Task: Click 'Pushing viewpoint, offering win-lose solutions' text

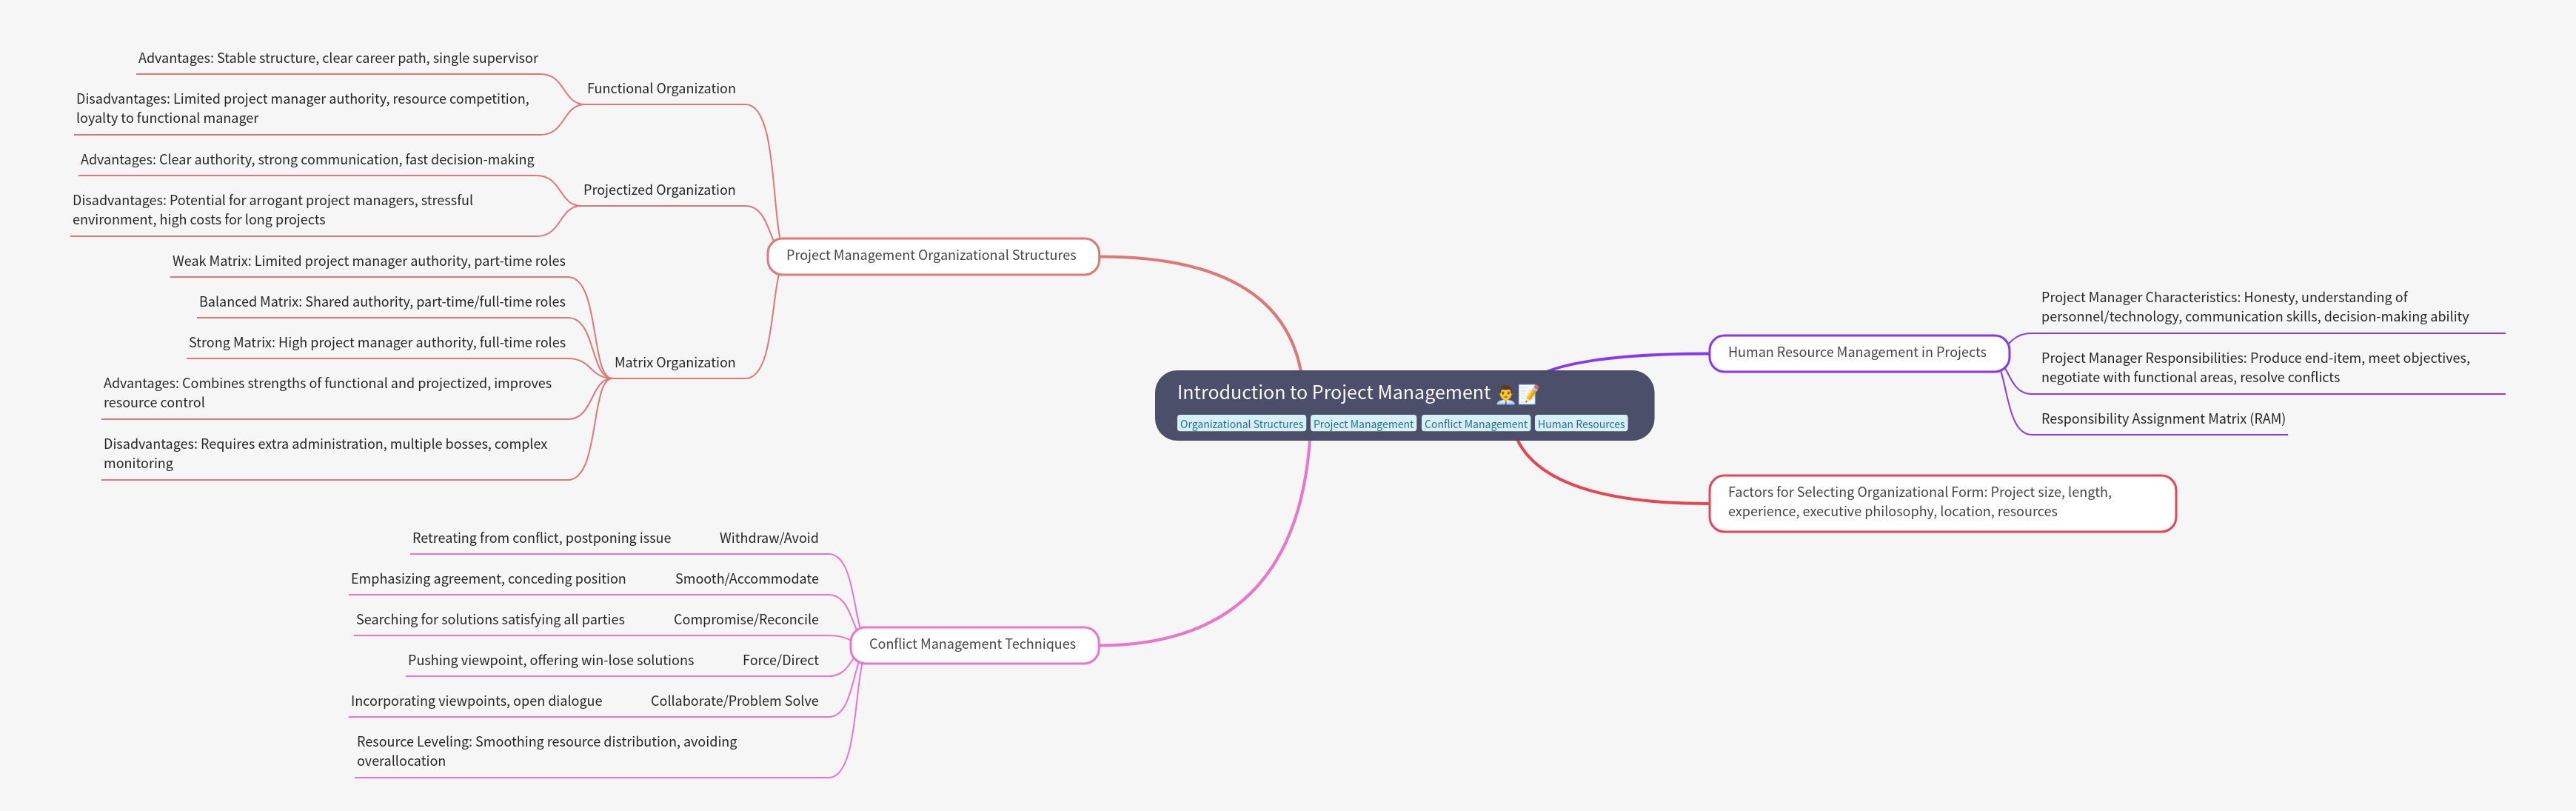Action: (551, 661)
